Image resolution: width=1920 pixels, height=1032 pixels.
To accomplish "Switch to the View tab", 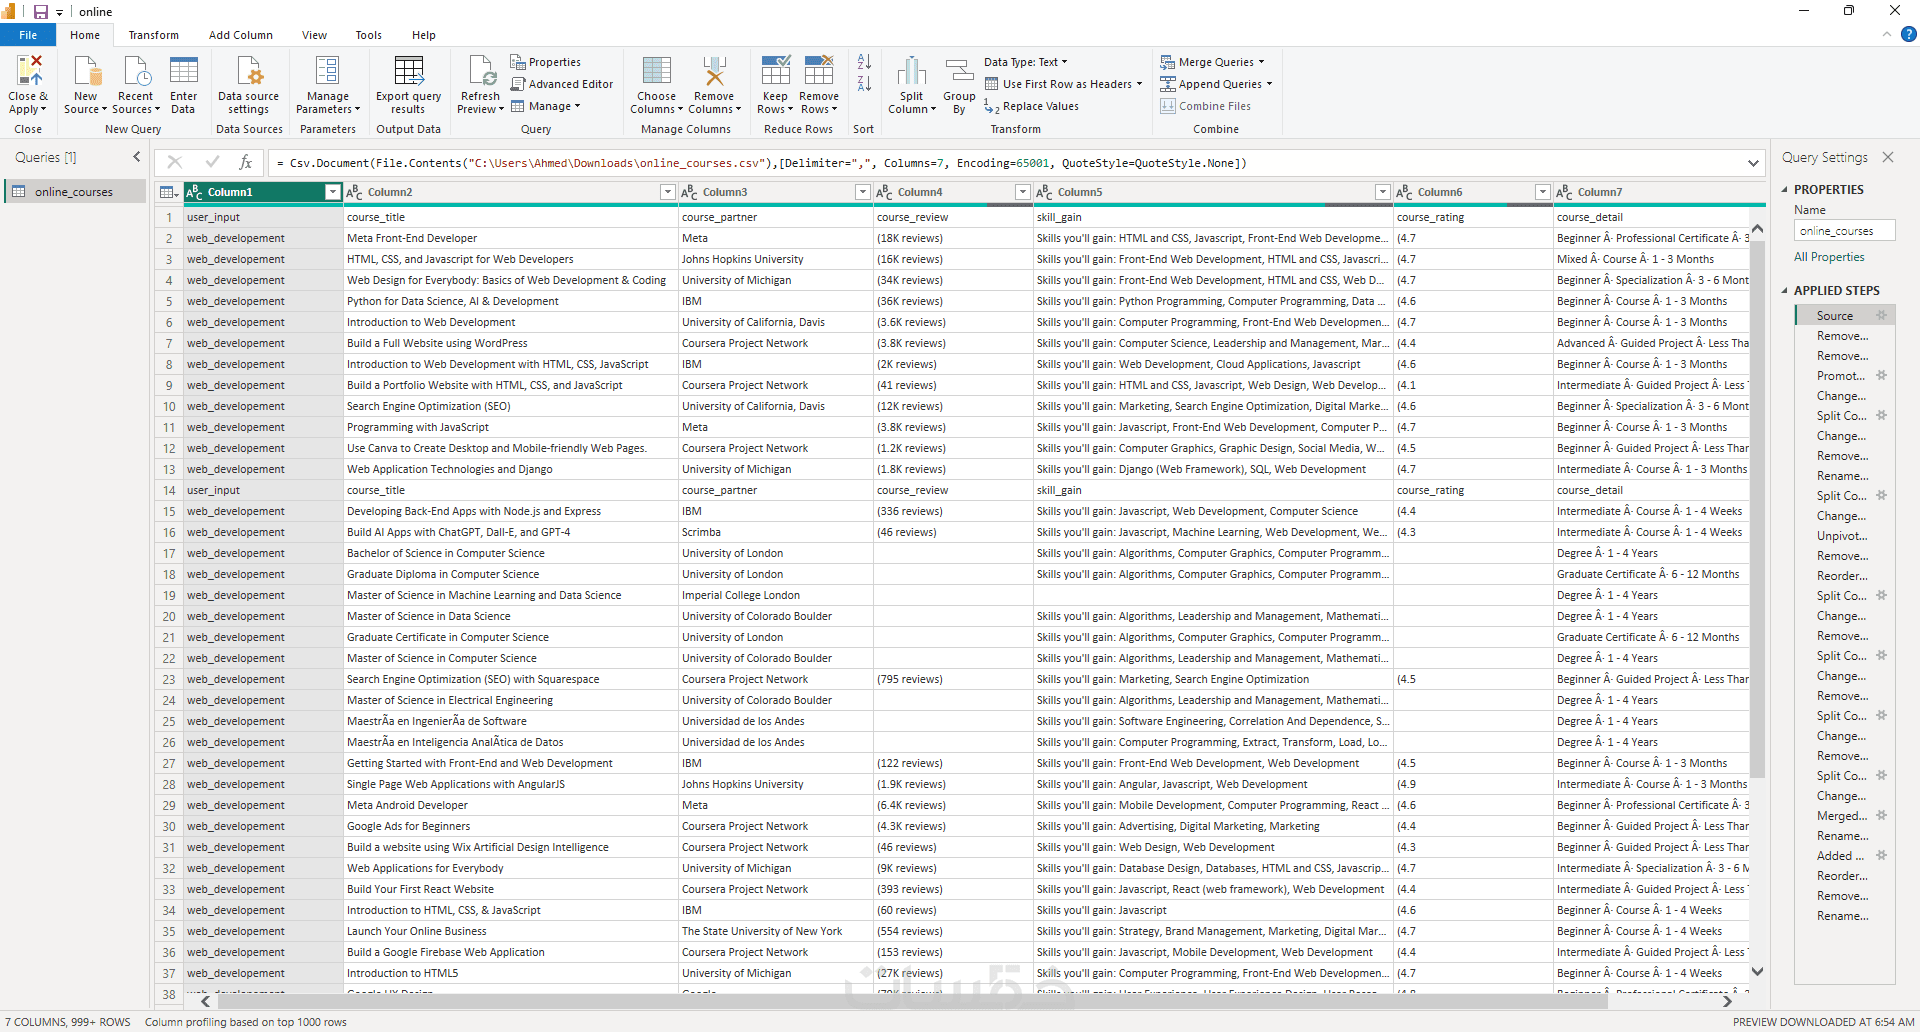I will [x=314, y=35].
